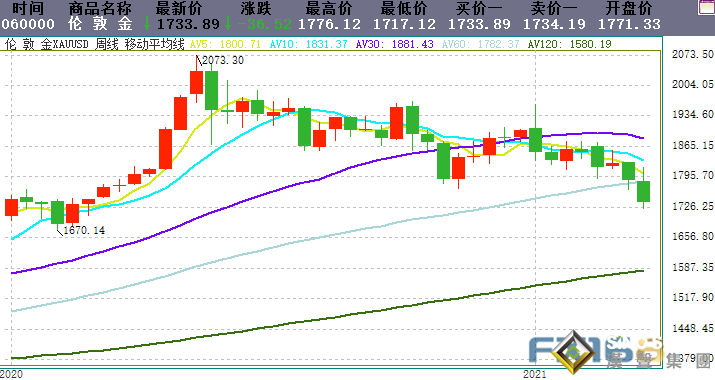Select the AV60 moving average label

(x=481, y=44)
